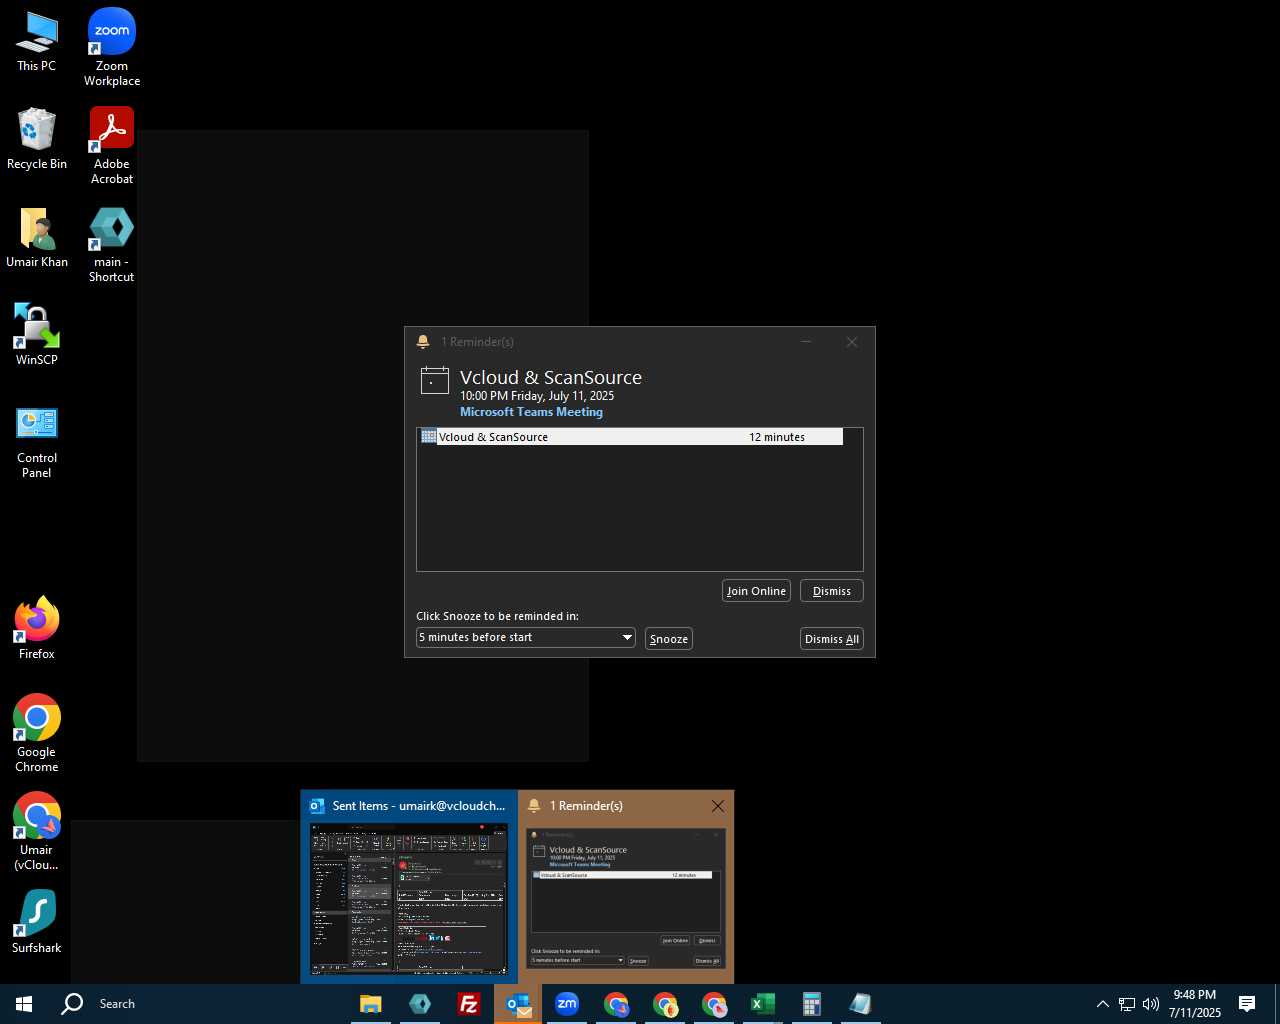Show hidden system tray icons
The width and height of the screenshot is (1280, 1024).
point(1103,1004)
